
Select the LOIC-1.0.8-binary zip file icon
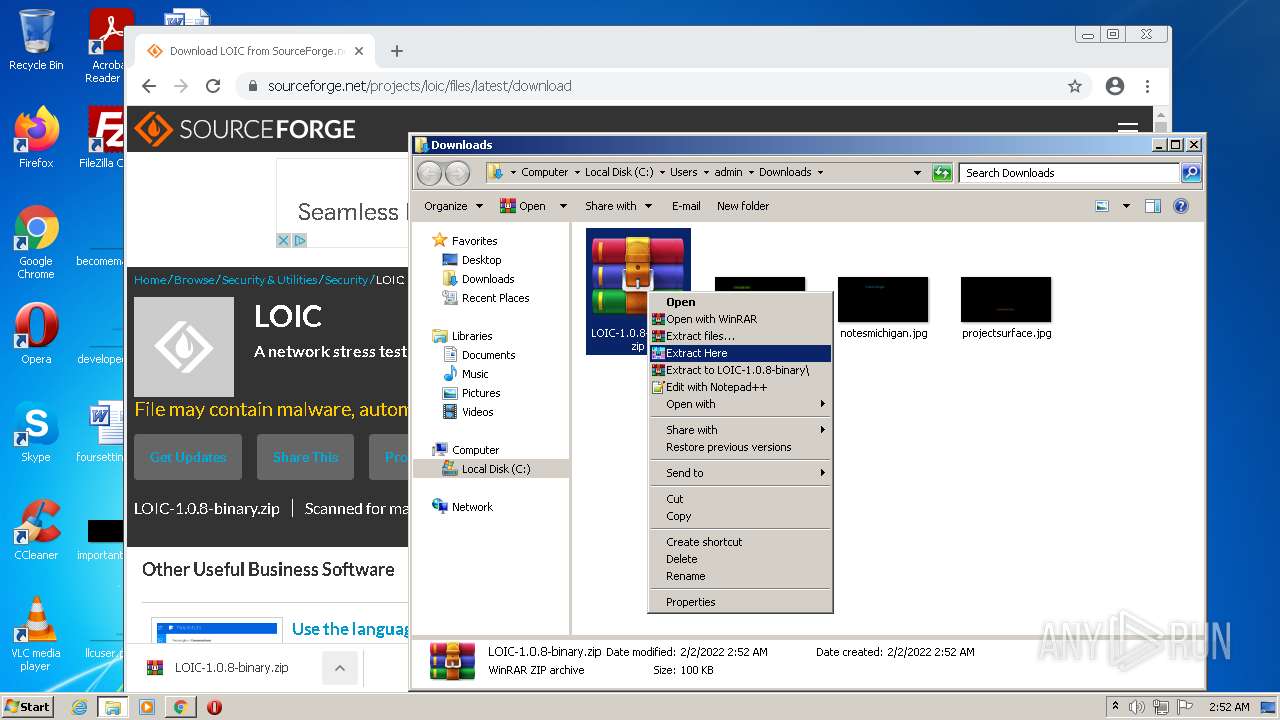coord(638,275)
